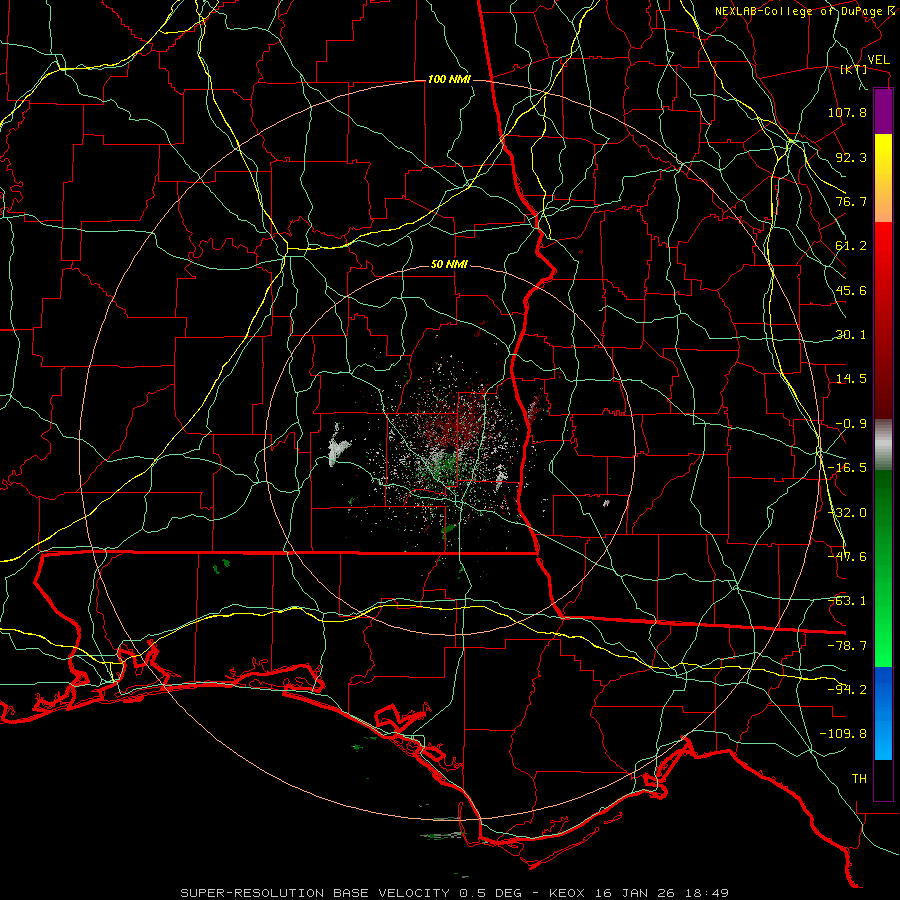The width and height of the screenshot is (900, 900).
Task: Click the 92.3 legend value
Action: [x=851, y=157]
